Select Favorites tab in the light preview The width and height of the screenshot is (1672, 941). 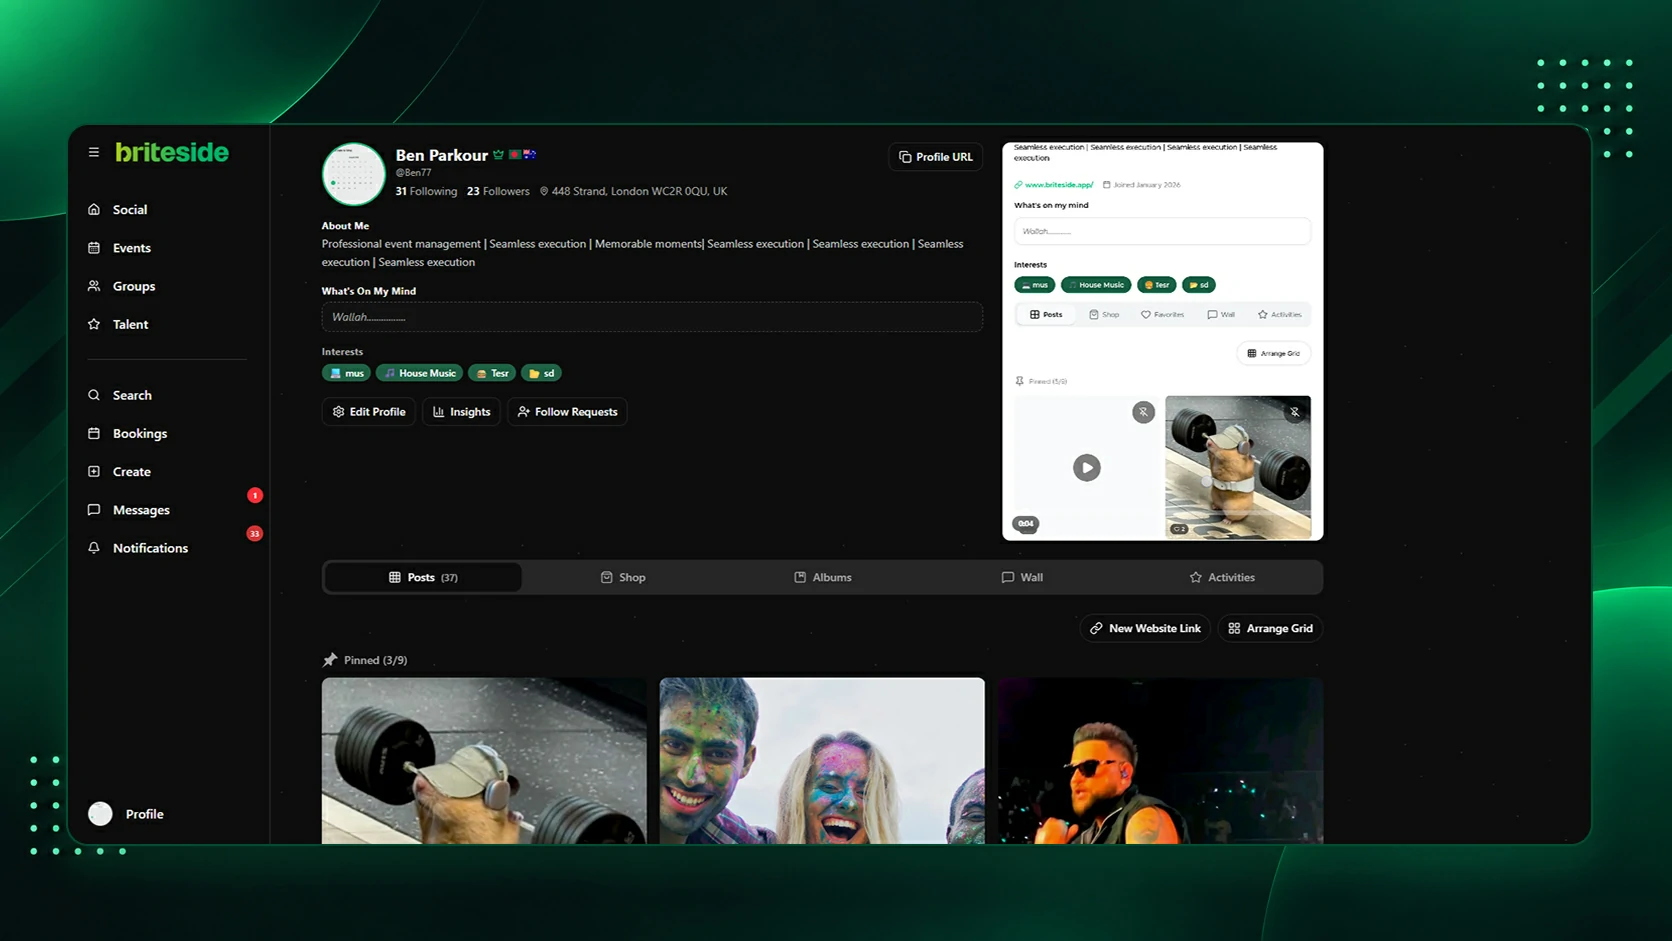1162,314
